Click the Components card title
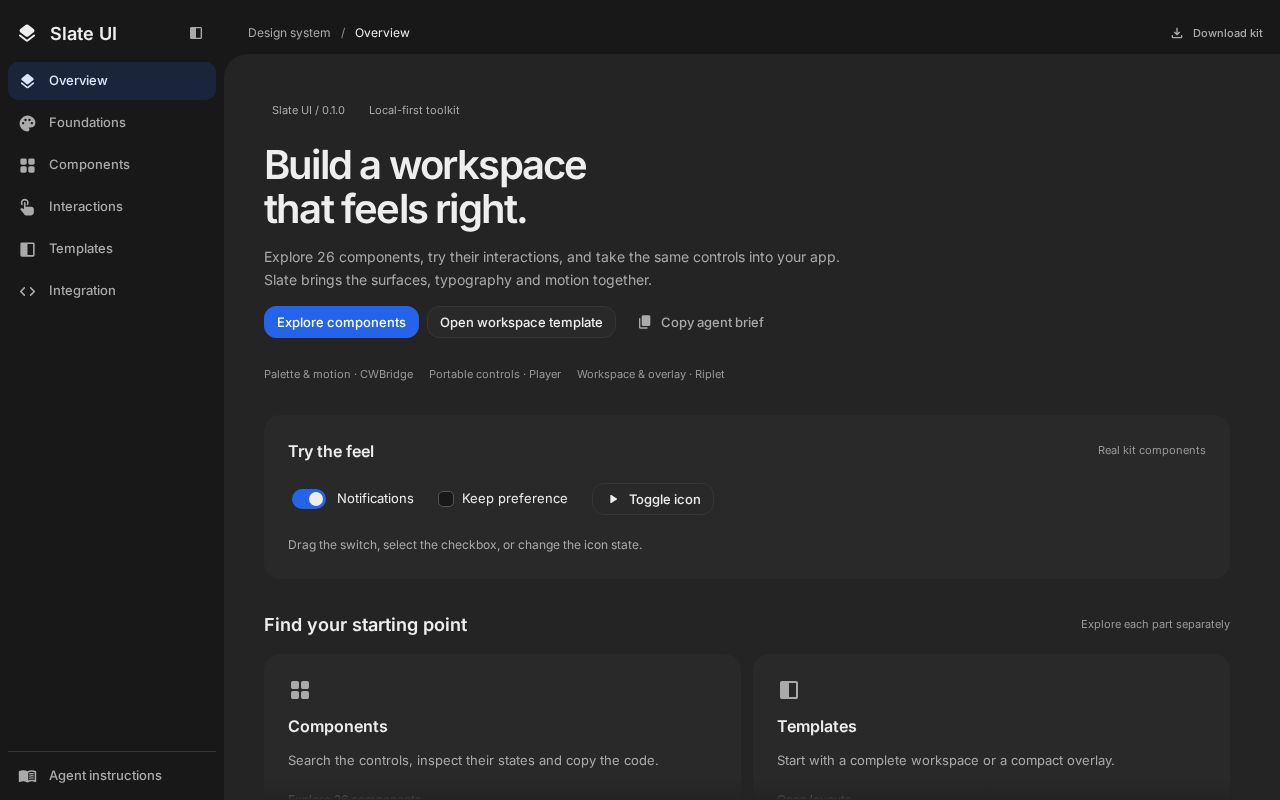1280x800 pixels. pos(338,726)
